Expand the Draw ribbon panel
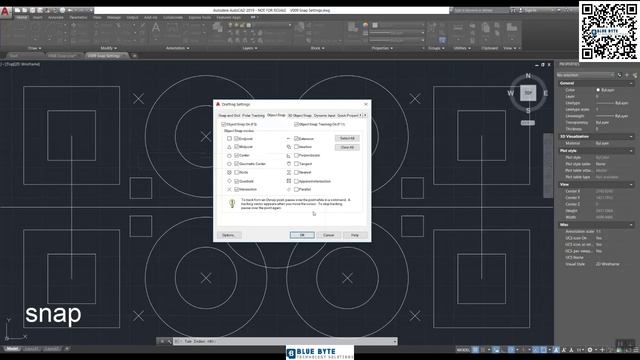The image size is (640, 360). pos(34,48)
